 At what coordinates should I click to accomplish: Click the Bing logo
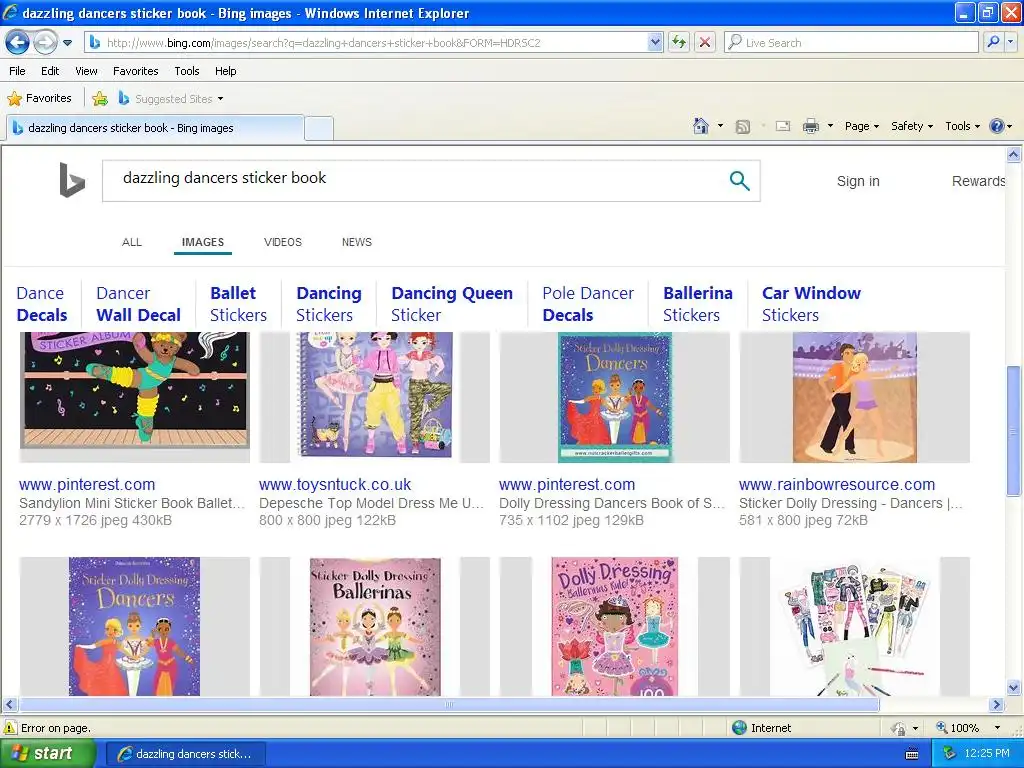71,180
